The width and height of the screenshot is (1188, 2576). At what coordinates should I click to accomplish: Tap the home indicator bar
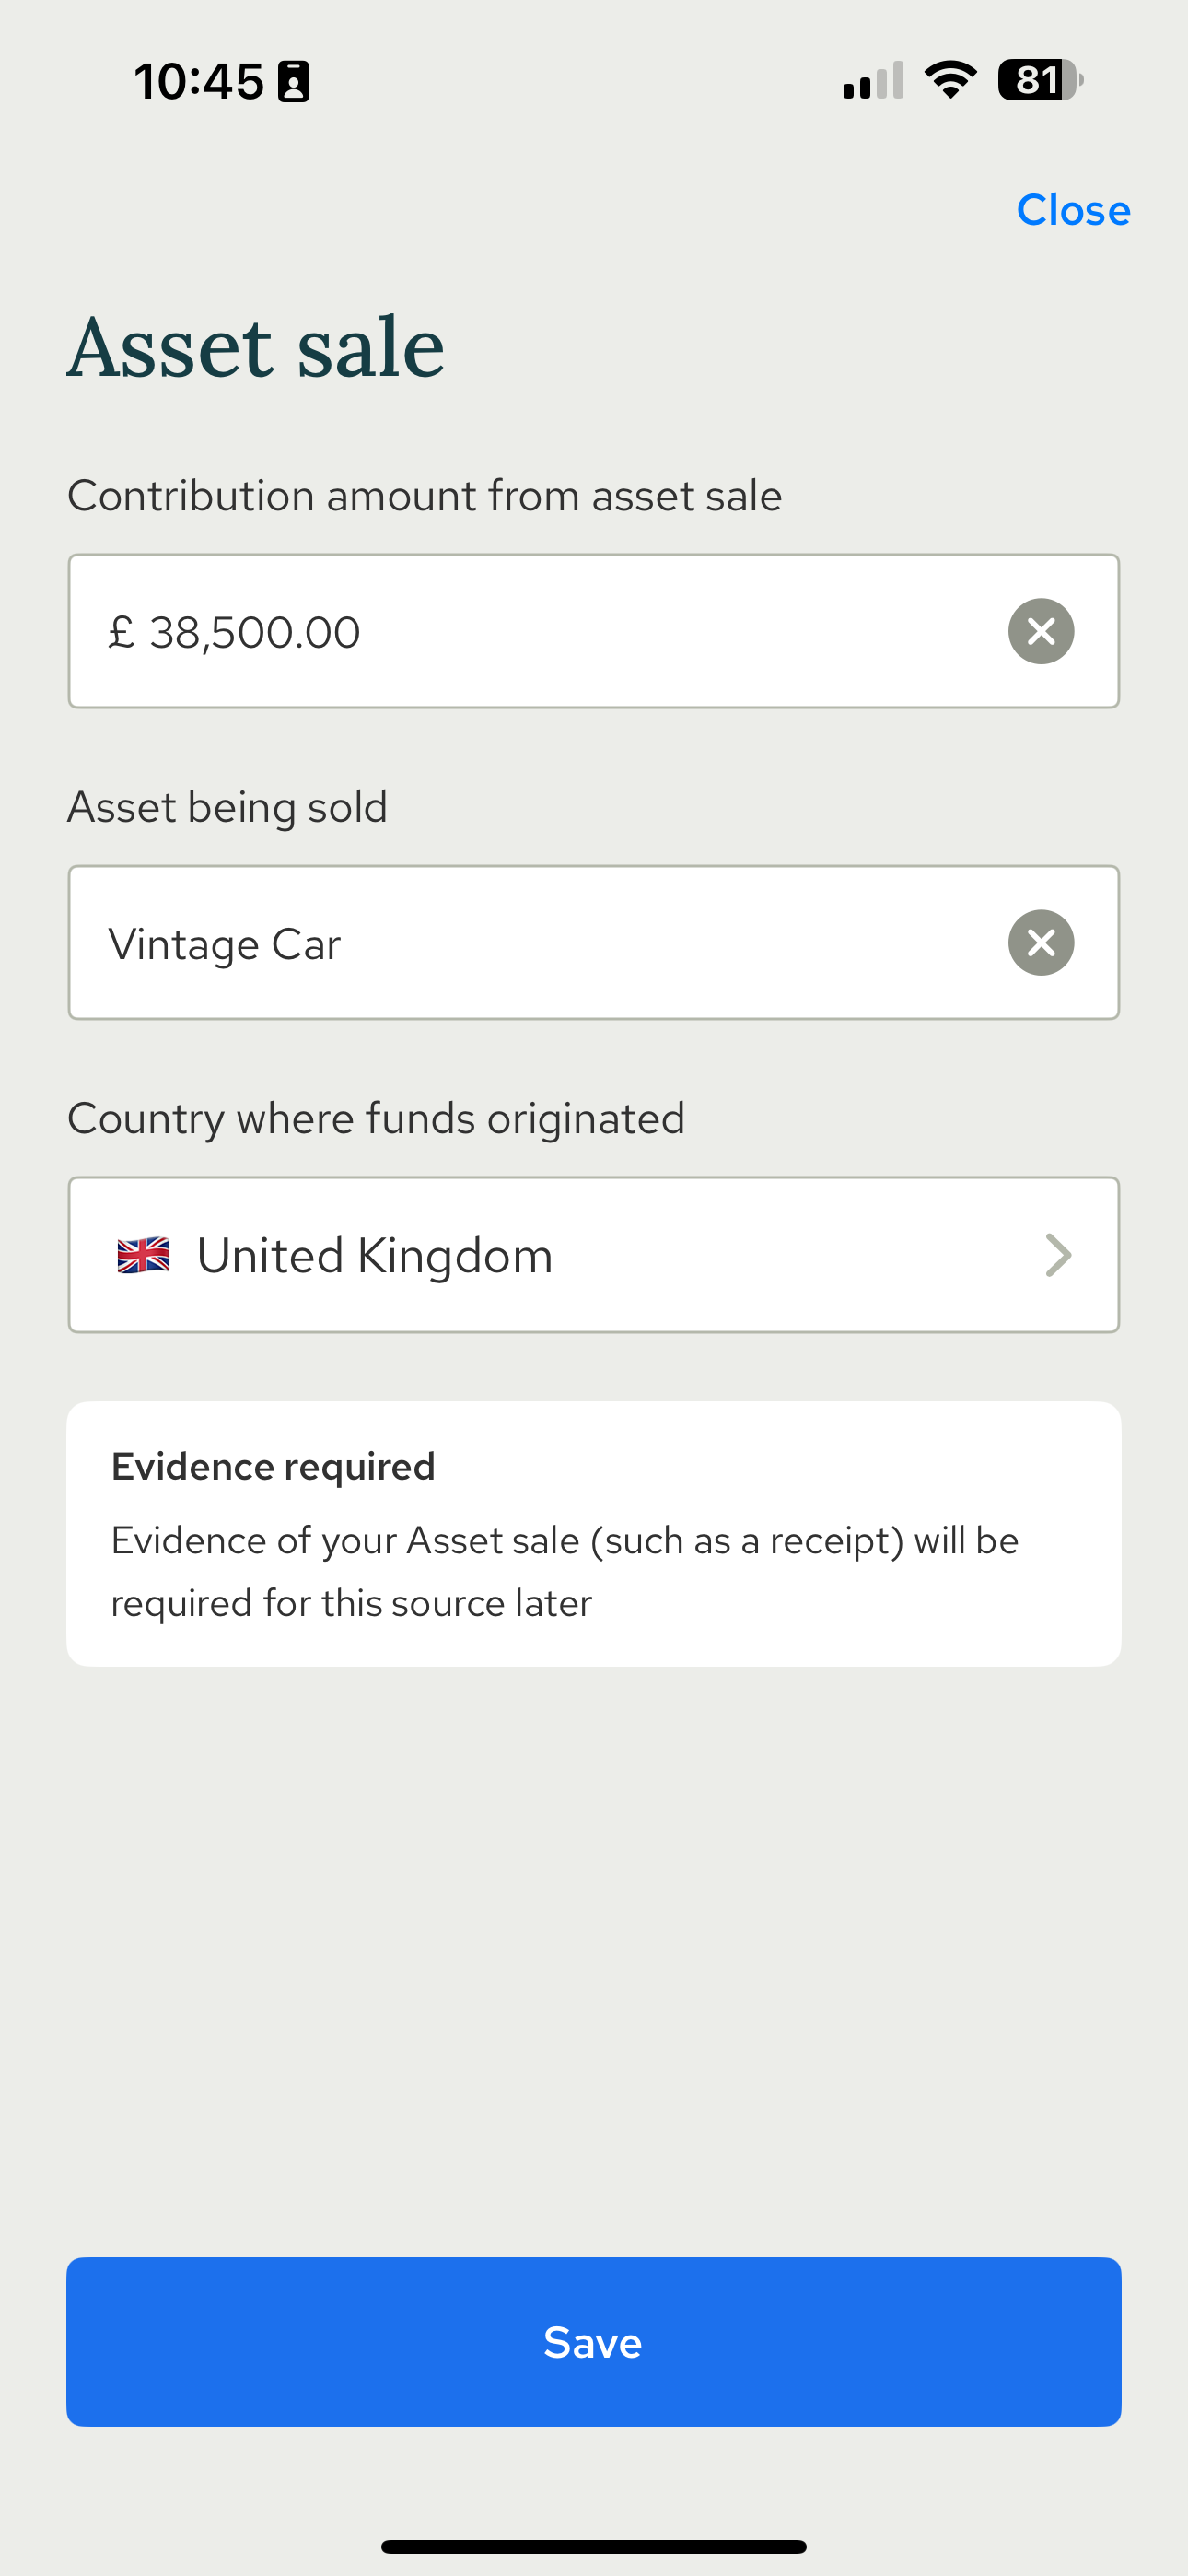coord(593,2546)
